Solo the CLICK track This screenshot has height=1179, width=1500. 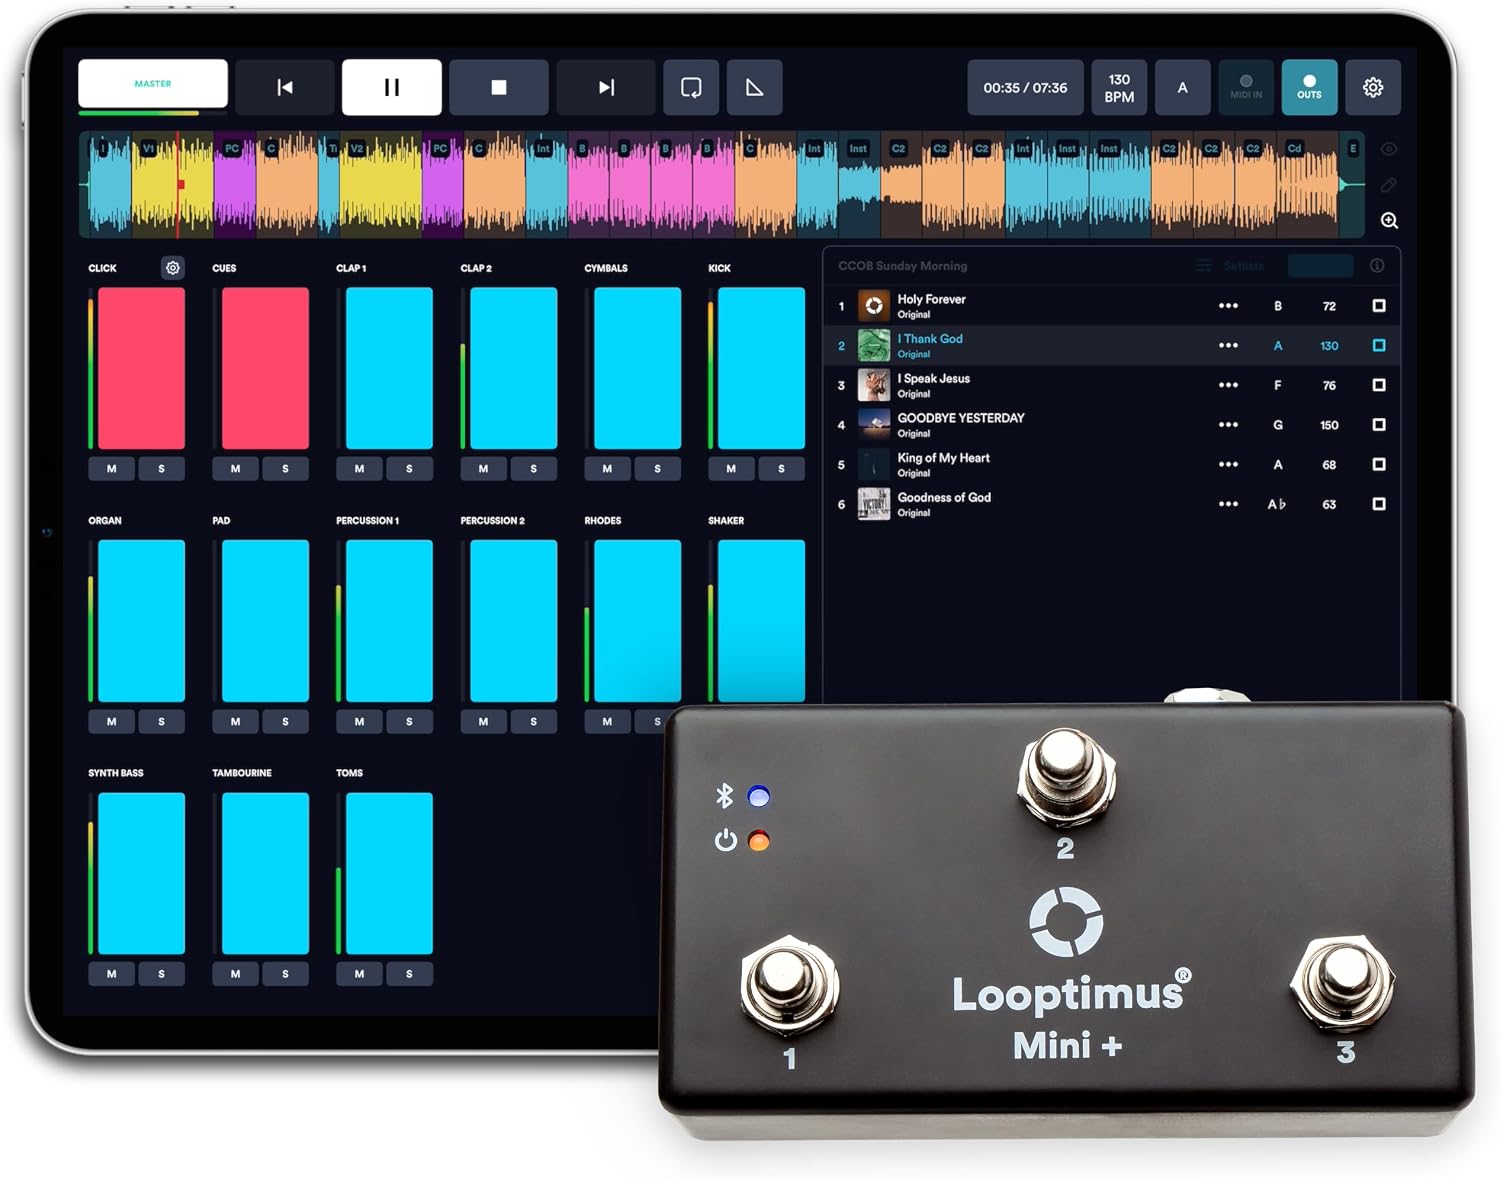tap(161, 468)
